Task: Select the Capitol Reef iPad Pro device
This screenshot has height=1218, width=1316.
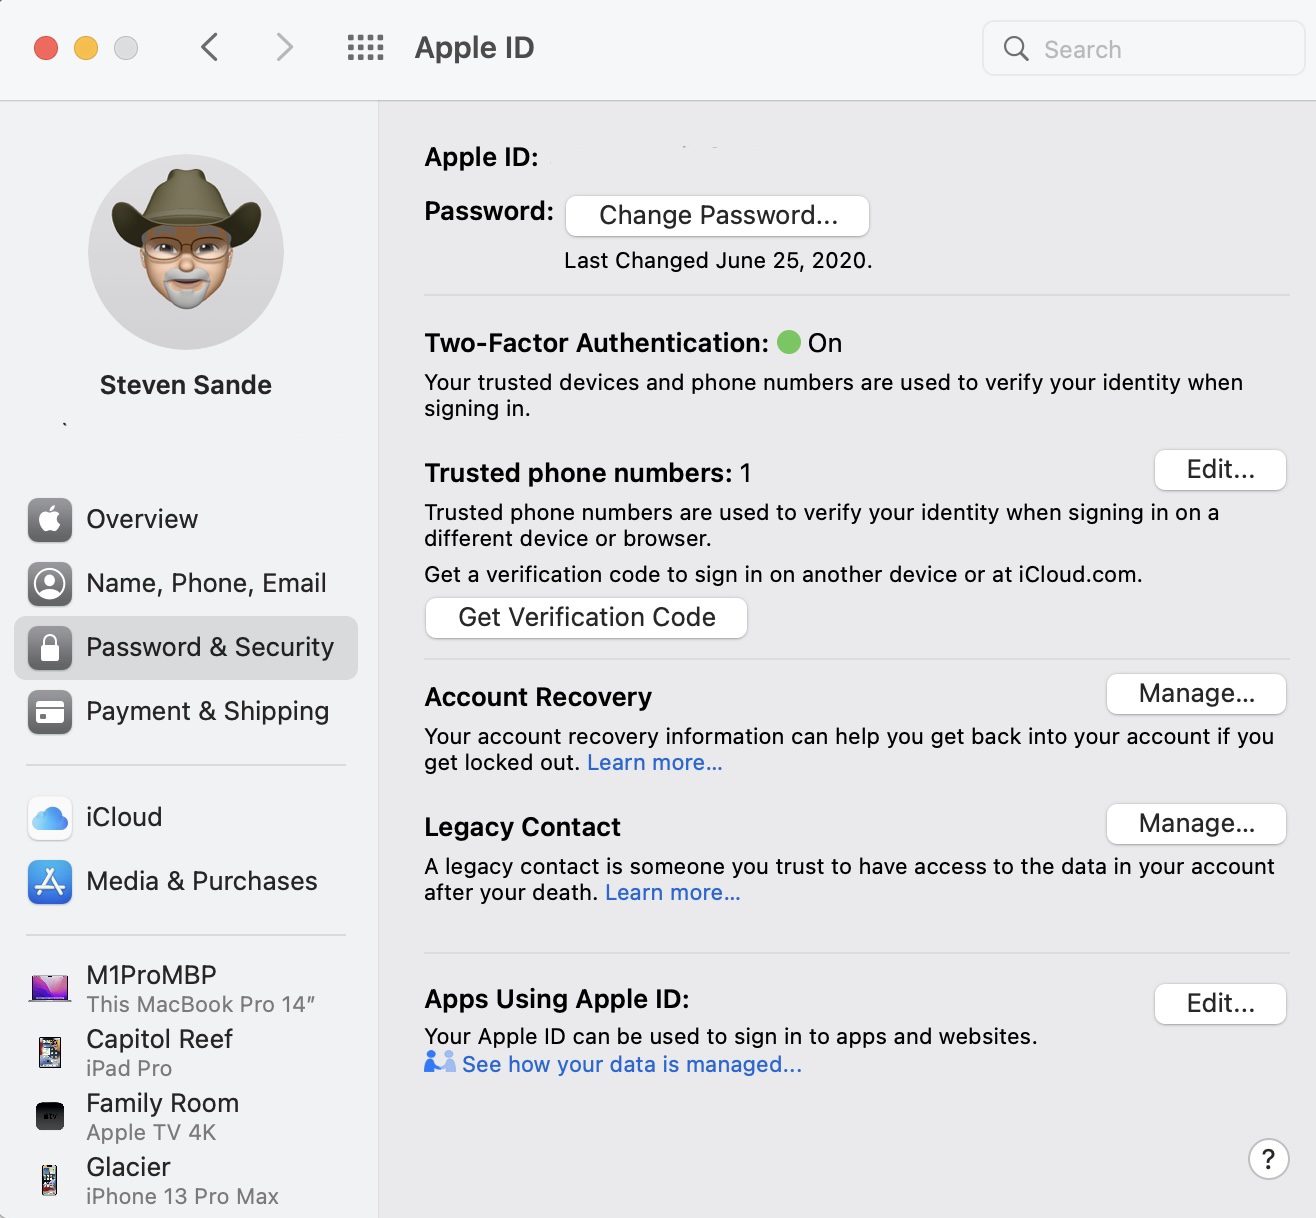Action: click(159, 1052)
